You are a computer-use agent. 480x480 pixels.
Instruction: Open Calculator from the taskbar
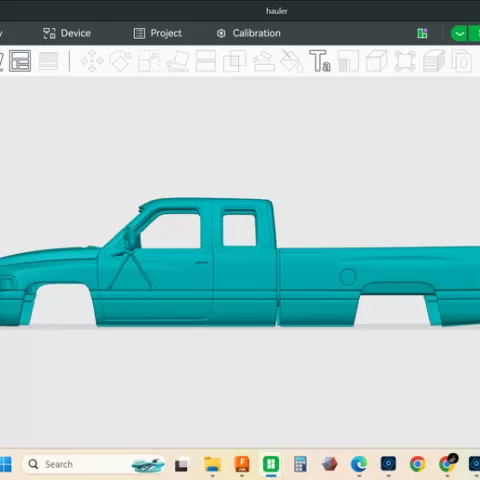coord(300,464)
